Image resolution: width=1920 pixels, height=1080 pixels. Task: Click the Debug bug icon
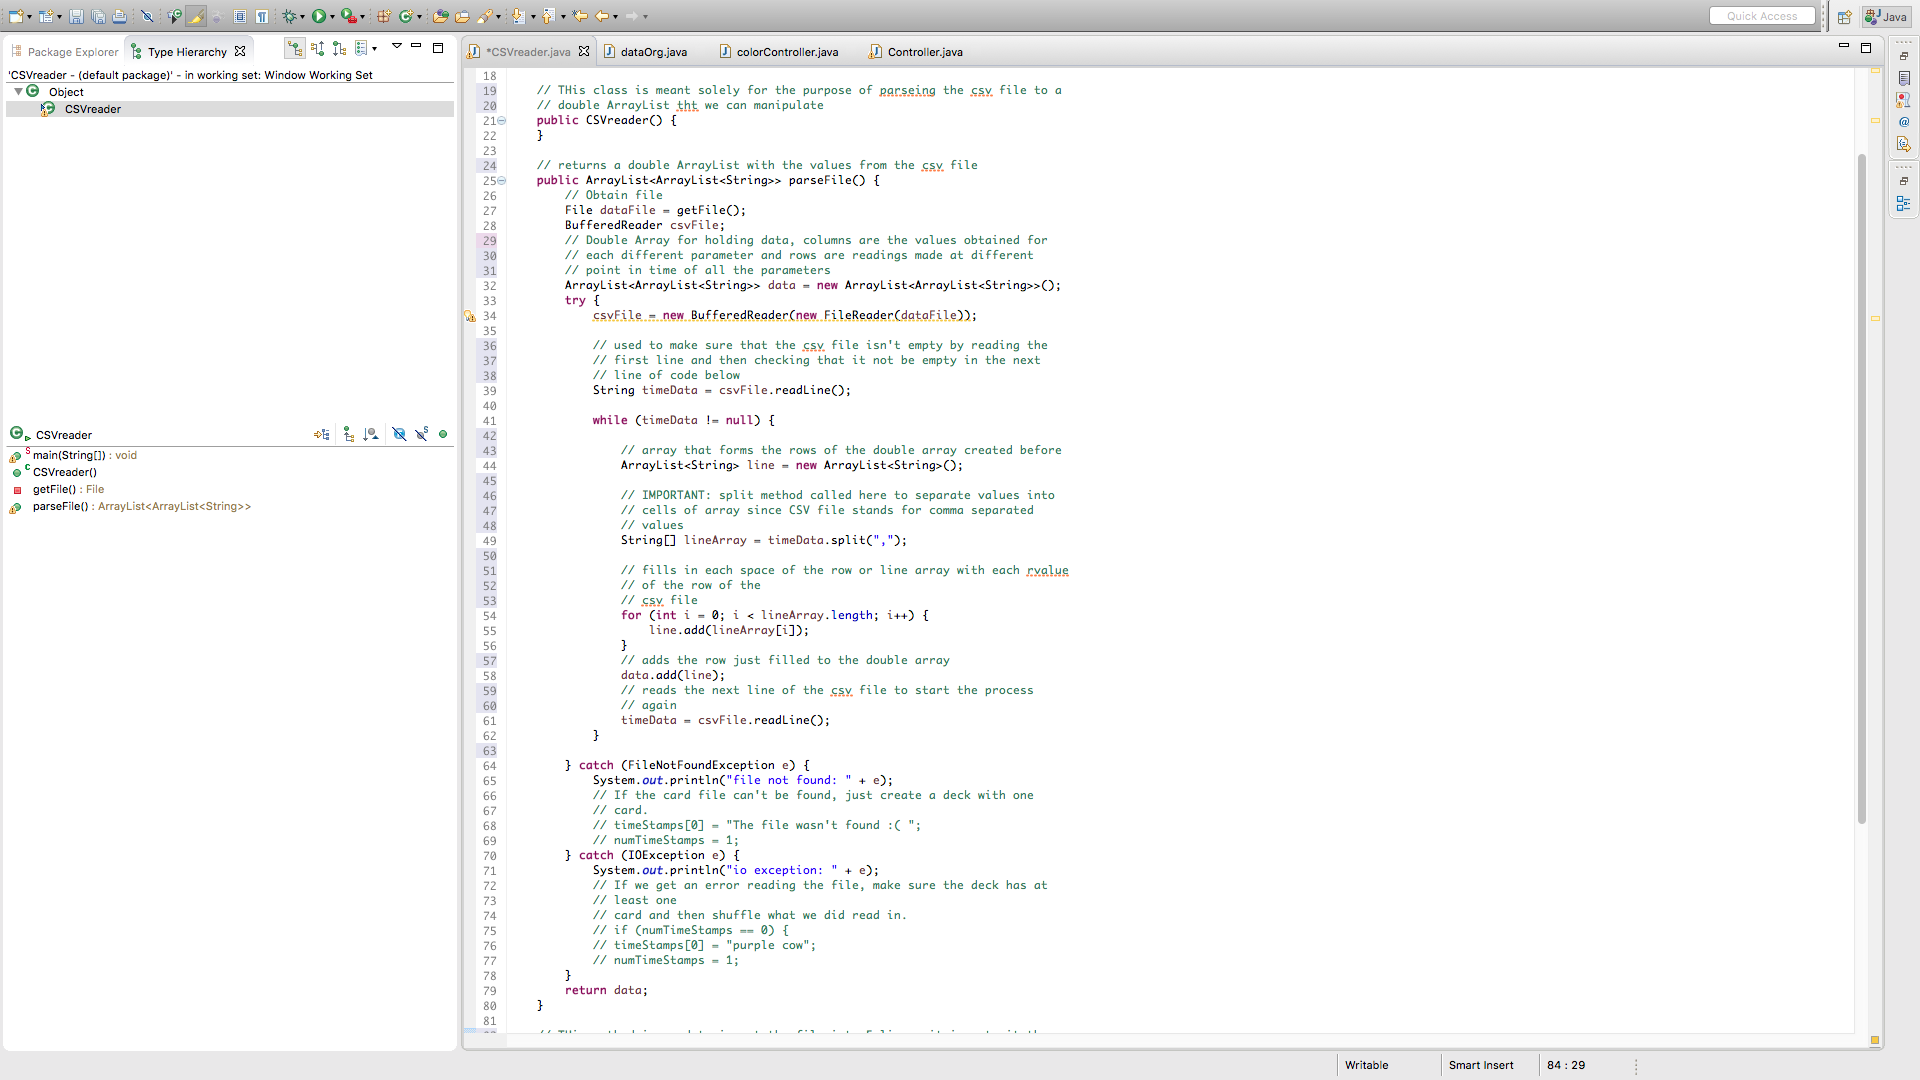point(289,16)
